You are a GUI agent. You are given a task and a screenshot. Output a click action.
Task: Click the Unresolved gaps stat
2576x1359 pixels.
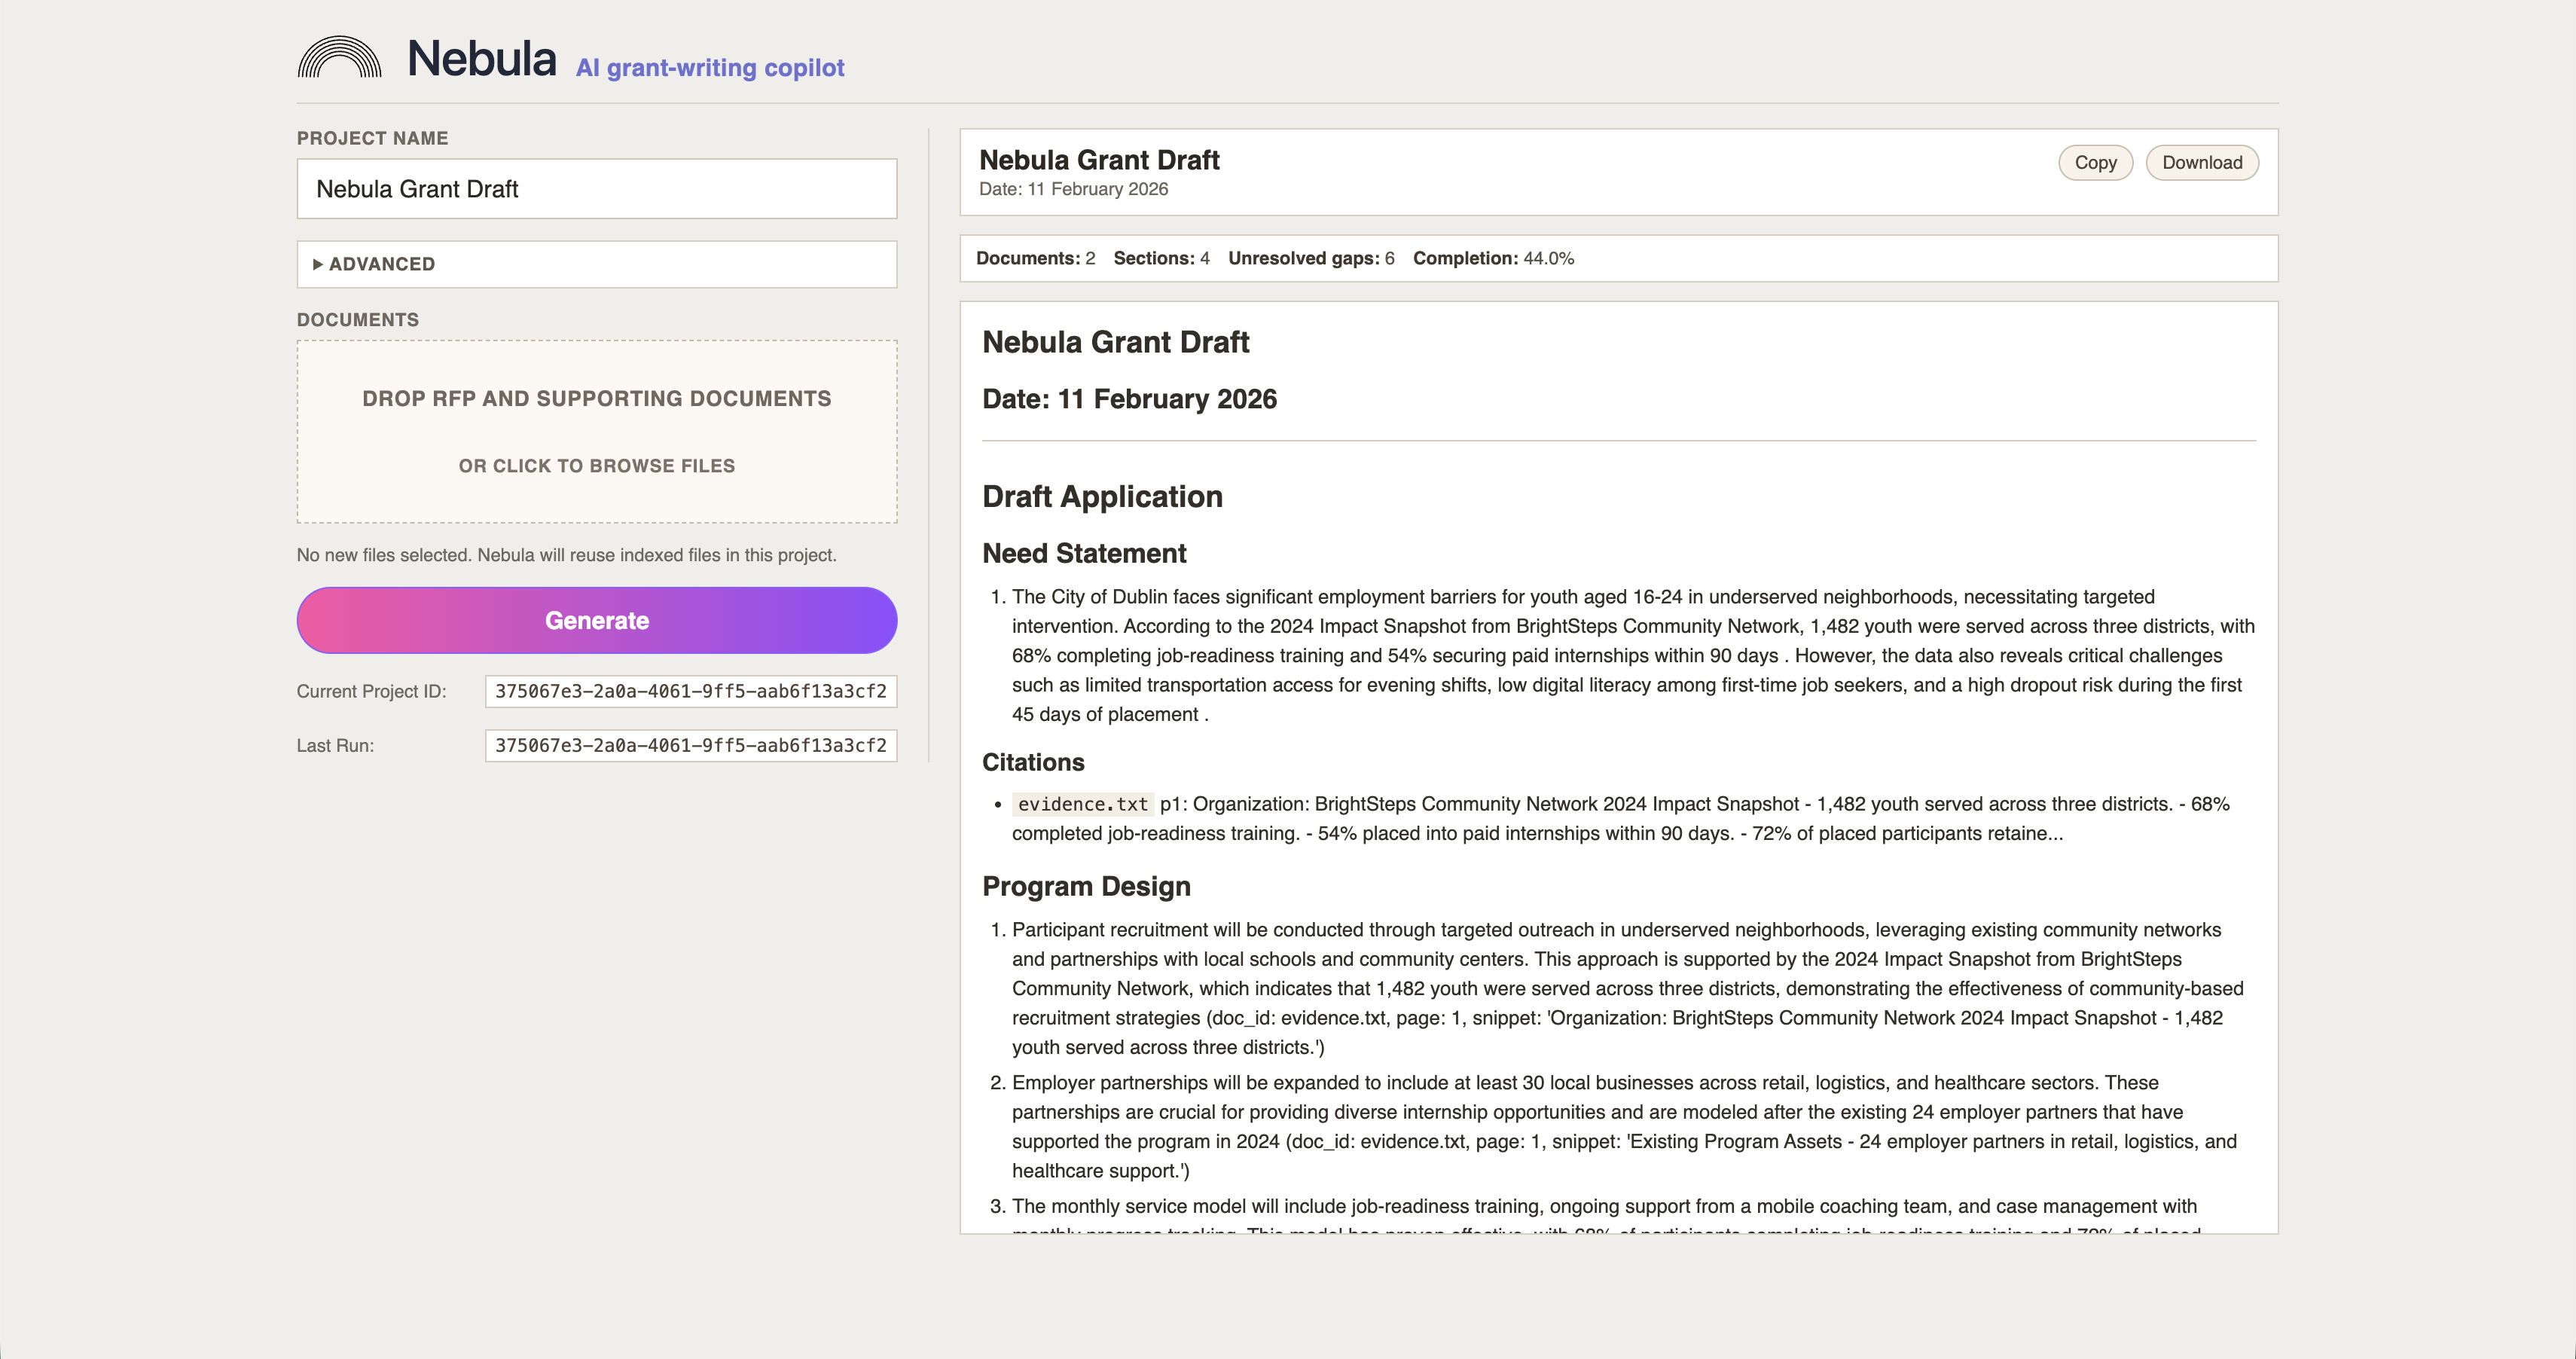[1310, 258]
